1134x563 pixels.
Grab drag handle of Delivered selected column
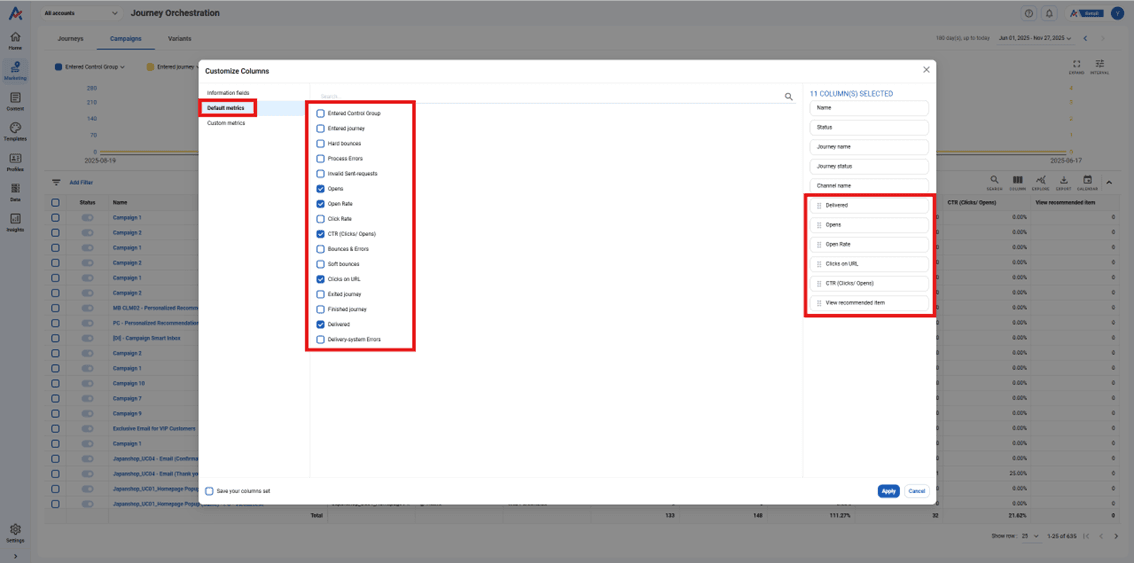coord(819,206)
